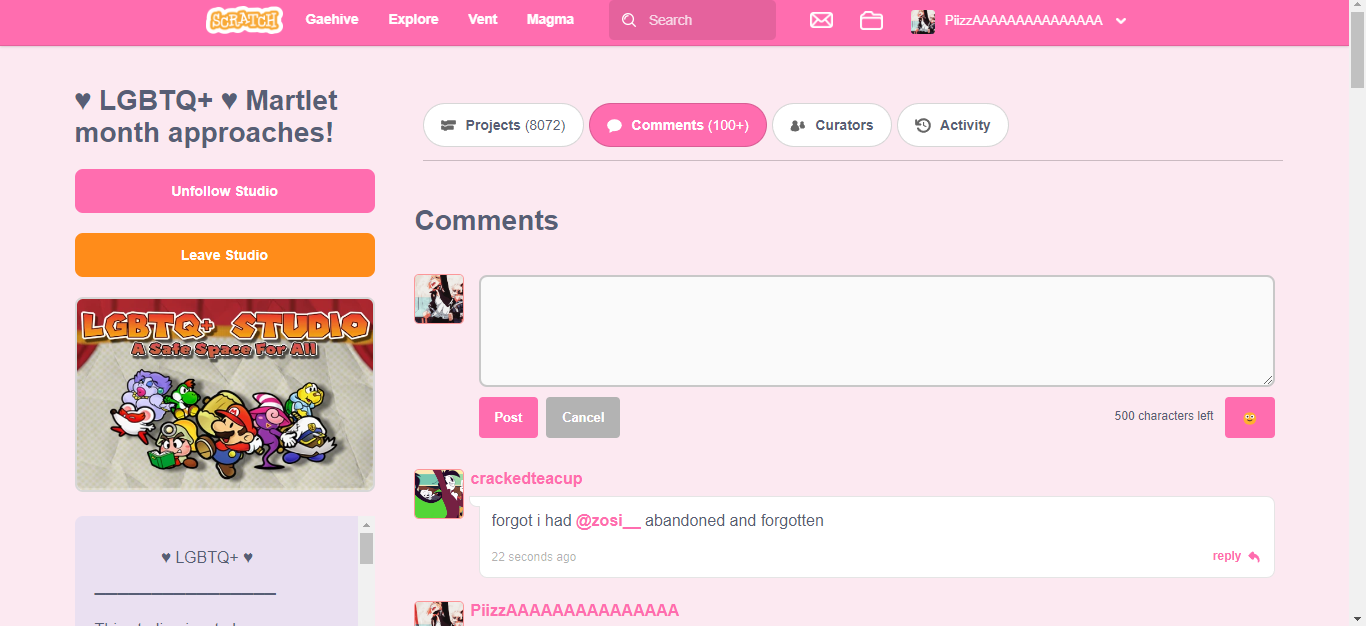Click the profile picture in top navbar
Screen dimensions: 1366x626
tap(922, 21)
